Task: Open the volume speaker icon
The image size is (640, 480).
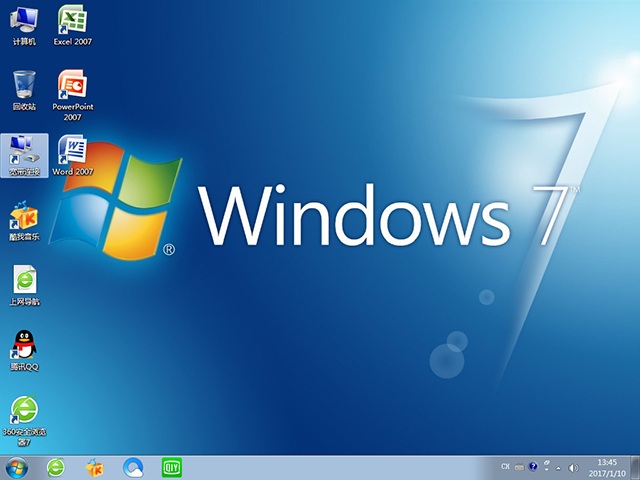Action: click(573, 468)
